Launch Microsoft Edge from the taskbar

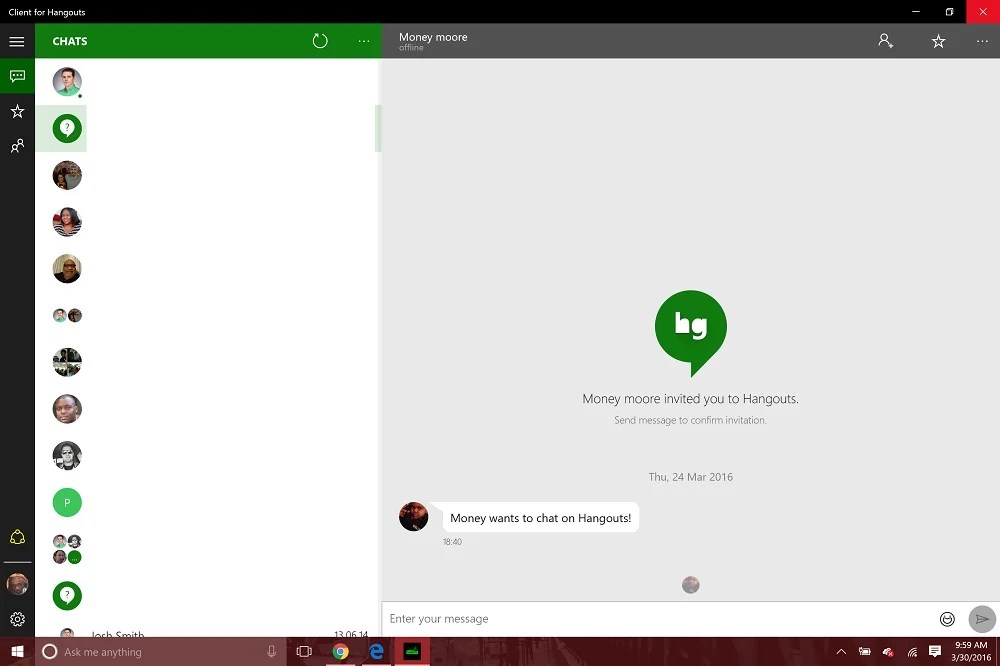376,651
